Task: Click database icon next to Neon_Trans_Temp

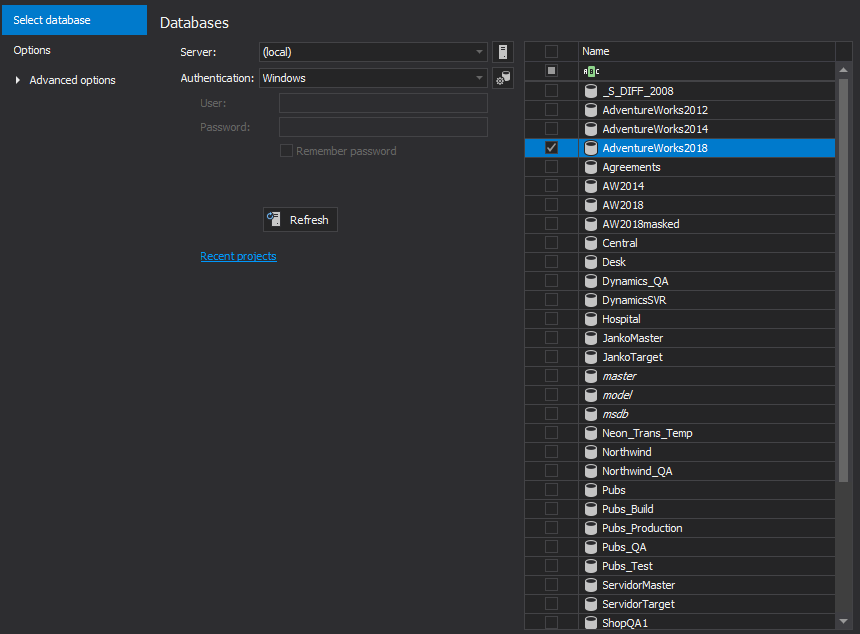Action: tap(591, 433)
